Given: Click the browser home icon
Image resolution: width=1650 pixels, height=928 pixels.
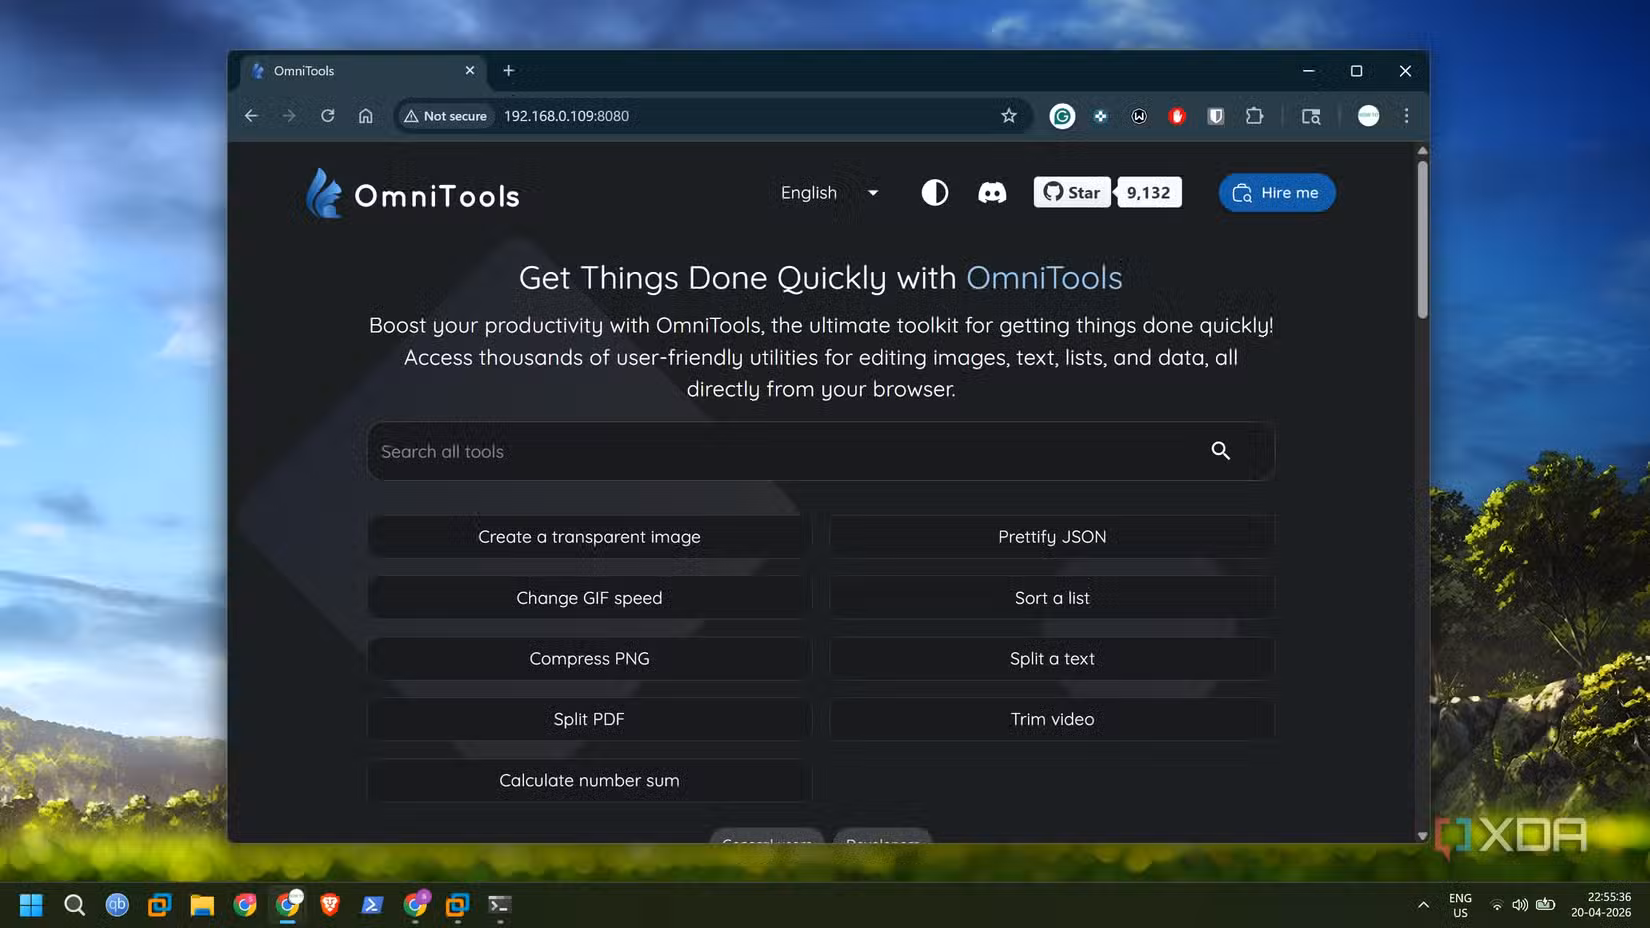Looking at the screenshot, I should (366, 116).
